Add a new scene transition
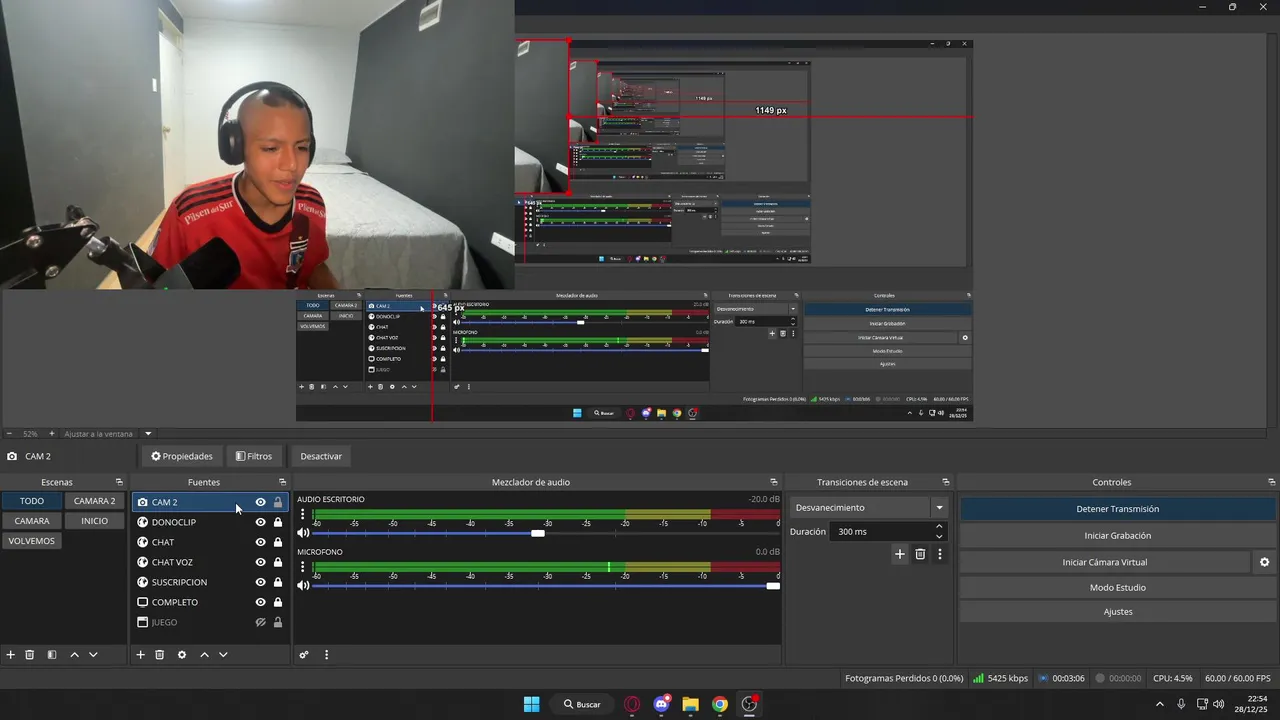Viewport: 1280px width, 720px height. [x=900, y=554]
